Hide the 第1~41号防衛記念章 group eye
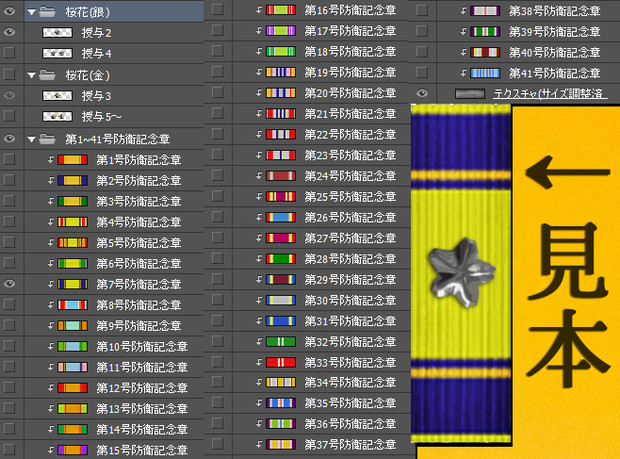The height and width of the screenshot is (459, 620). [9, 138]
